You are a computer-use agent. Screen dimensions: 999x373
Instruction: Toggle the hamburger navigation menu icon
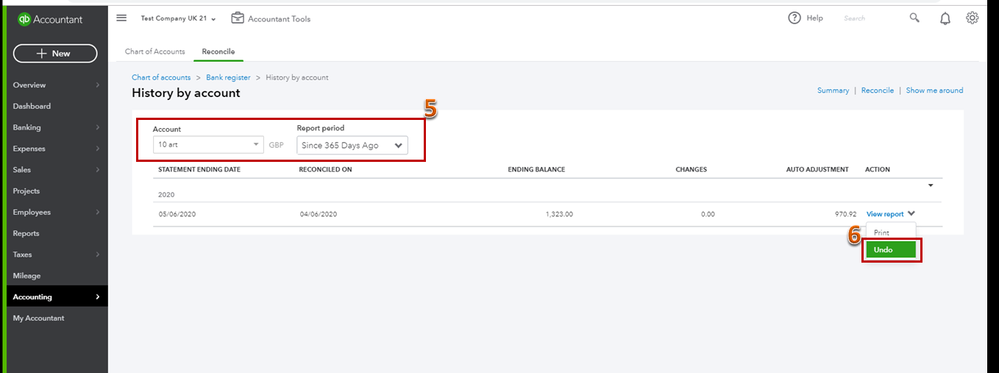[x=121, y=18]
